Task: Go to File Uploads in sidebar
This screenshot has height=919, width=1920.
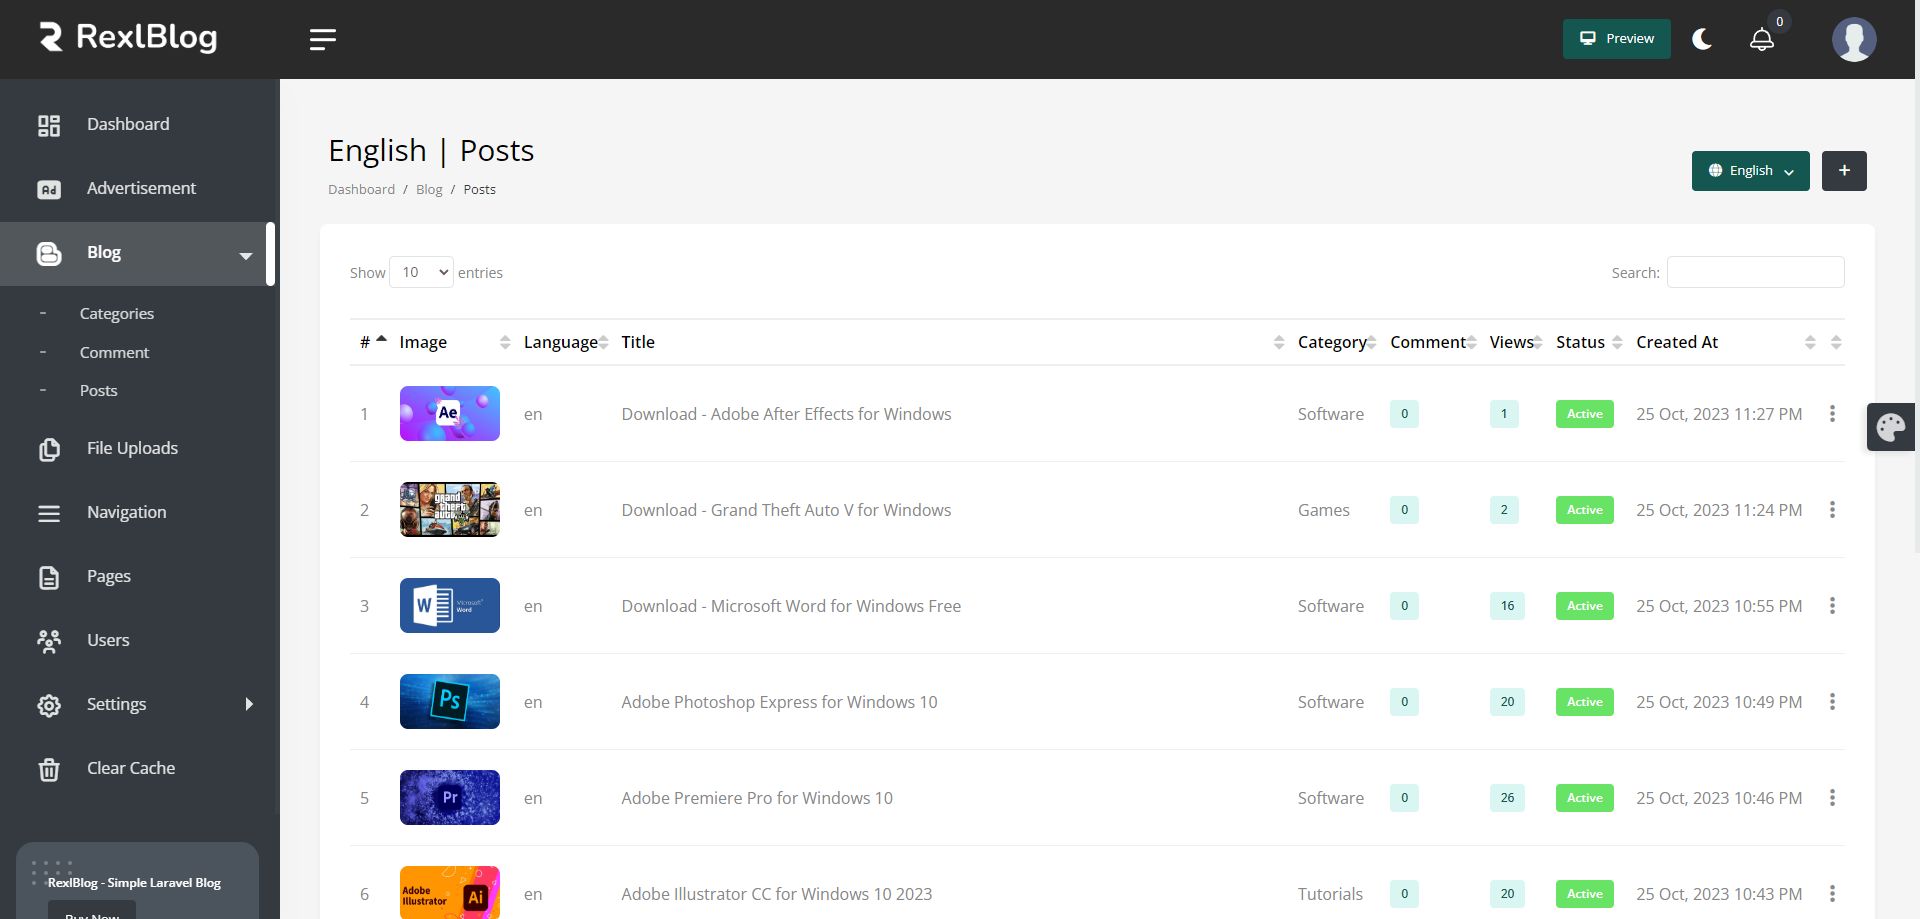Action: coord(132,448)
